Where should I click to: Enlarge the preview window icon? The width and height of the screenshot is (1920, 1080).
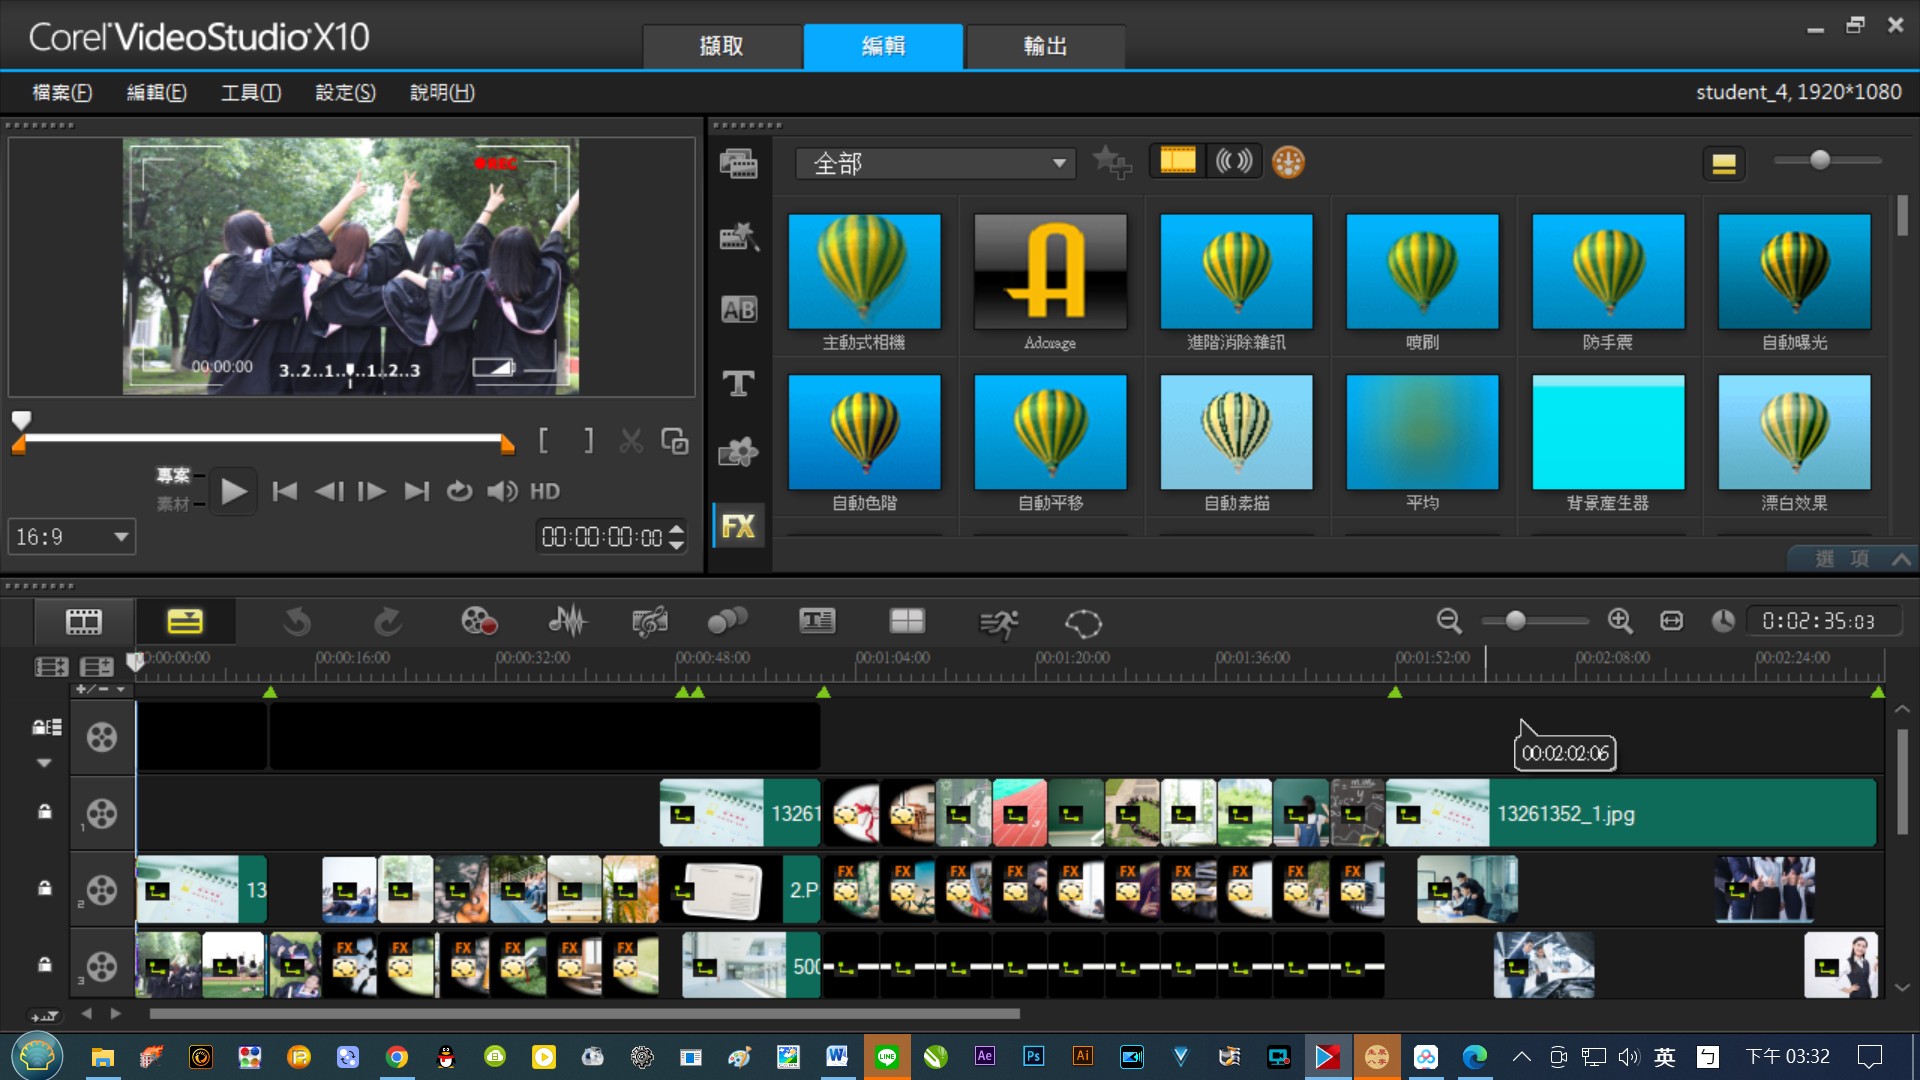coord(675,441)
